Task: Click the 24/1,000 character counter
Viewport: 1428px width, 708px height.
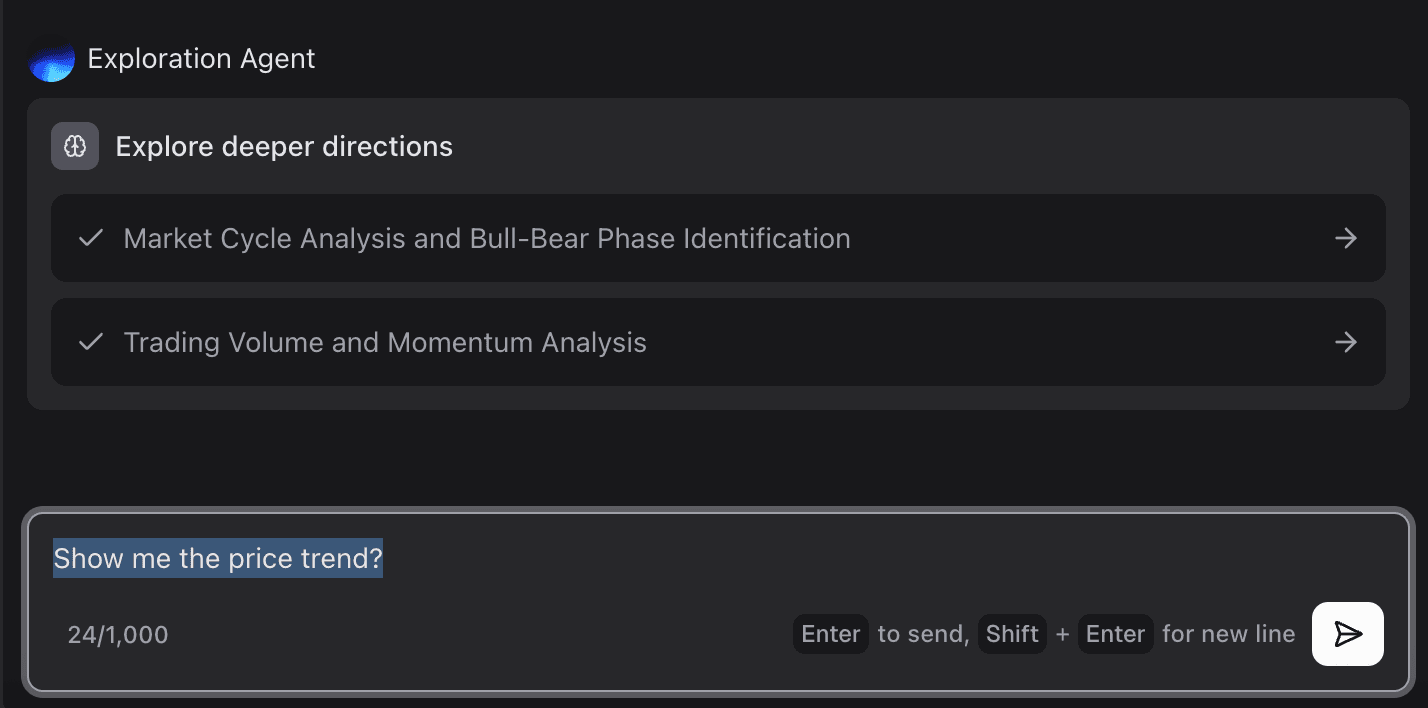Action: [118, 634]
